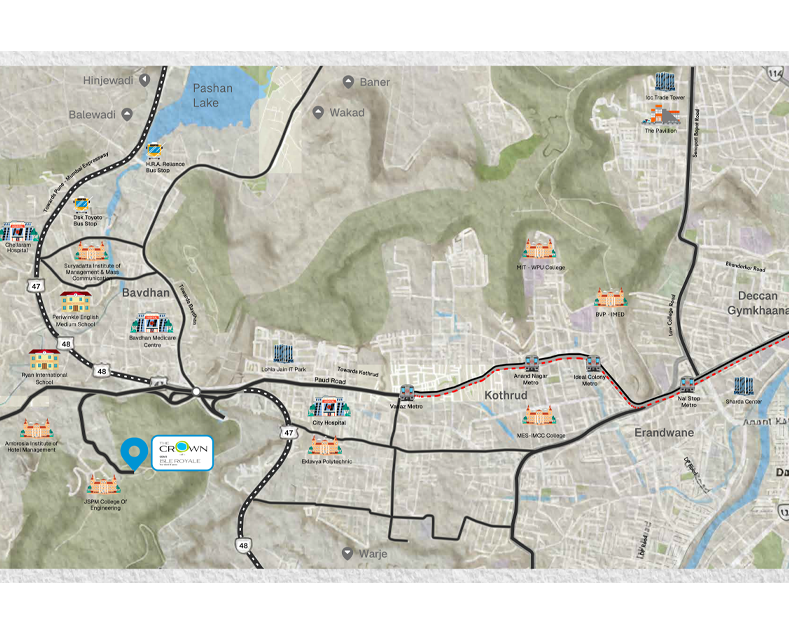Screen dimensions: 789x634
Task: Click the BVP - IMED building icon
Action: click(x=609, y=298)
